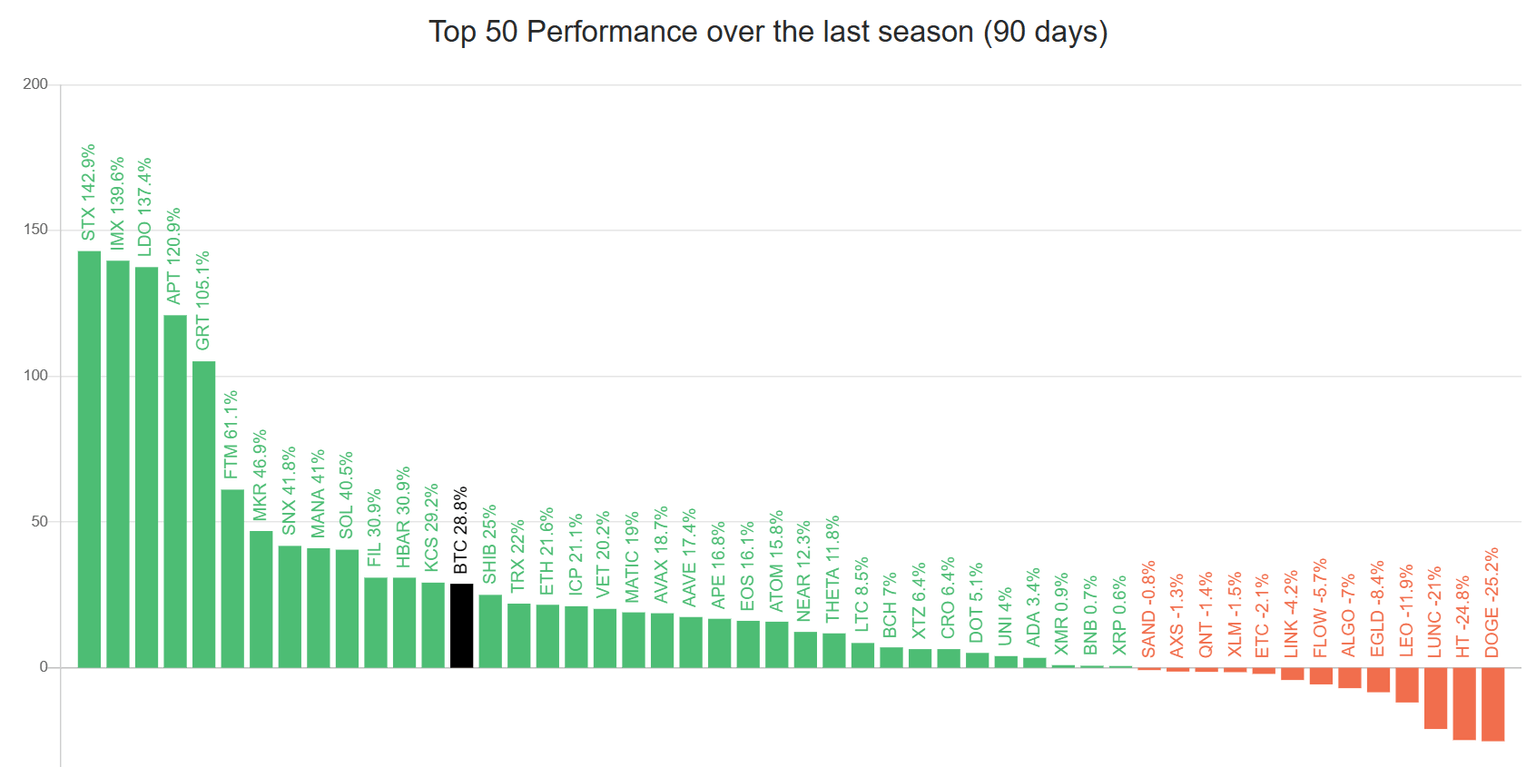1536x767 pixels.
Task: Click the SNX 41.8% bar
Action: (290, 606)
